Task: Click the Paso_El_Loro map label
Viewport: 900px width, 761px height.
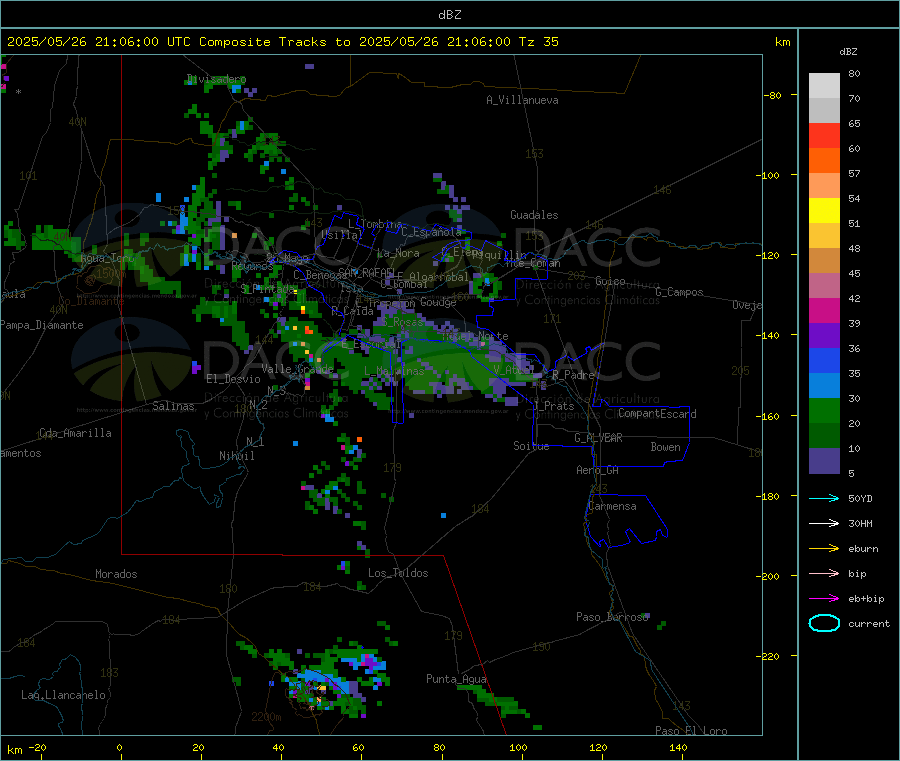Action: [691, 731]
